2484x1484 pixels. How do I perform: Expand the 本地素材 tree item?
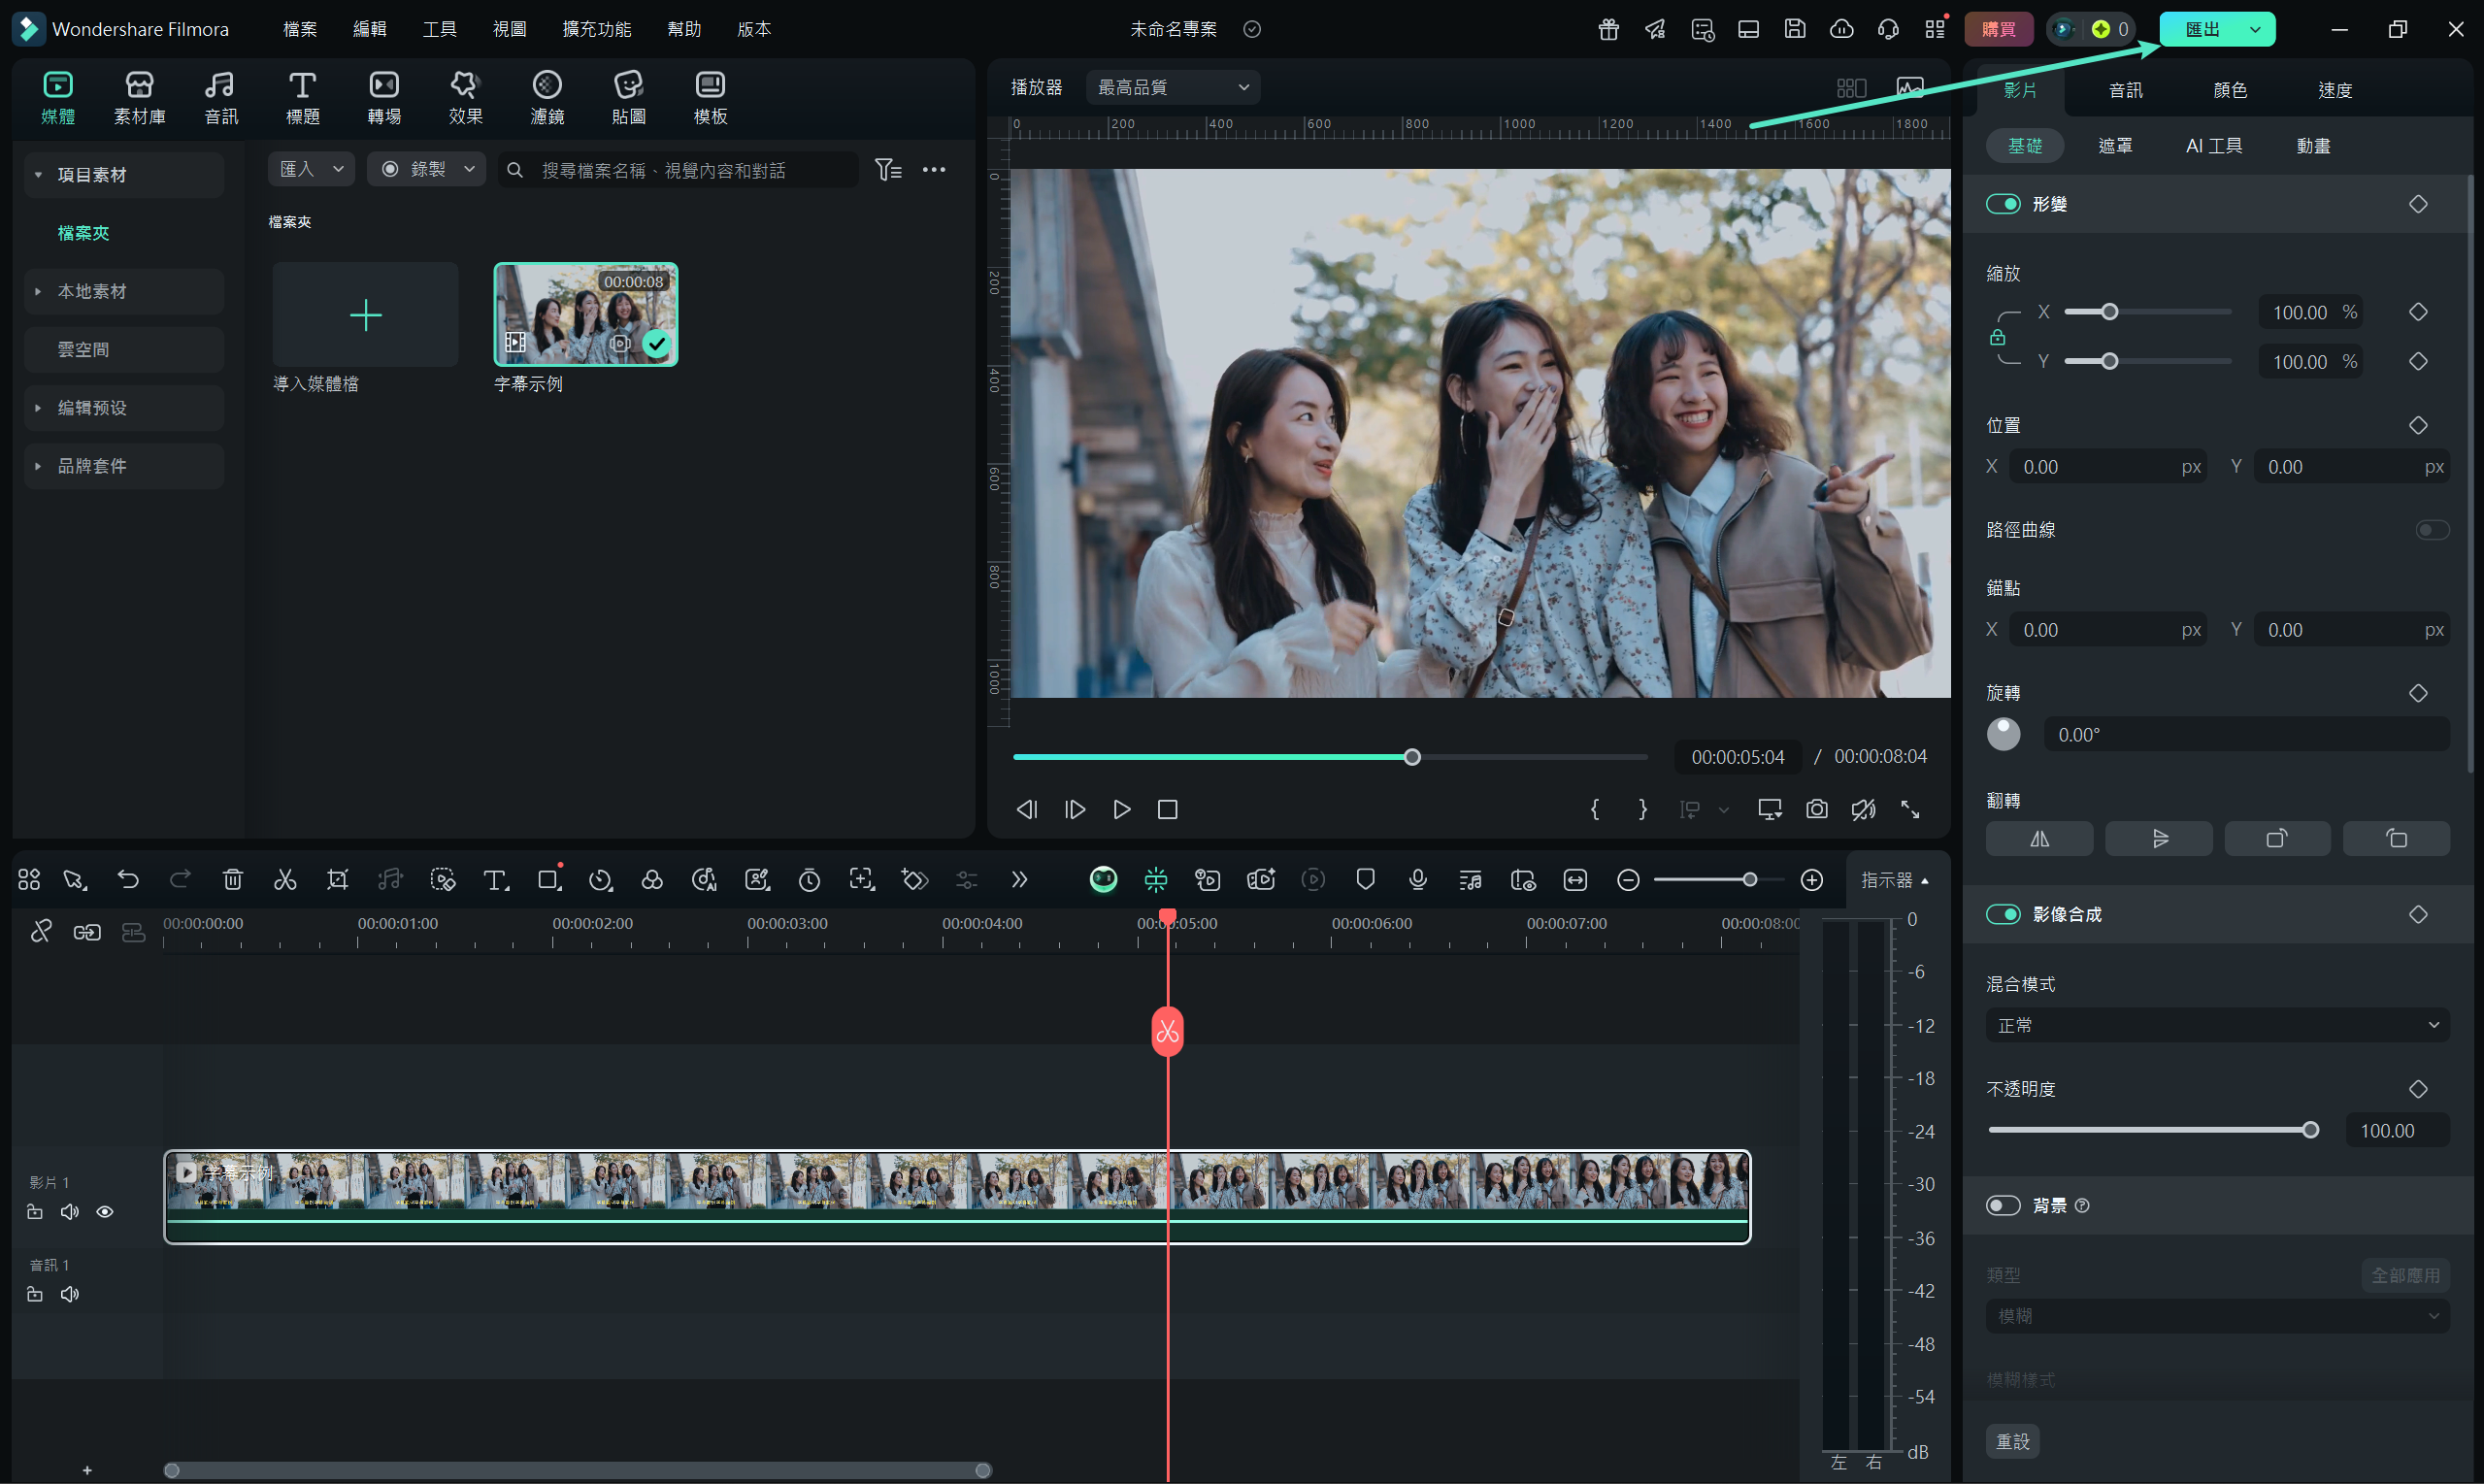click(38, 292)
